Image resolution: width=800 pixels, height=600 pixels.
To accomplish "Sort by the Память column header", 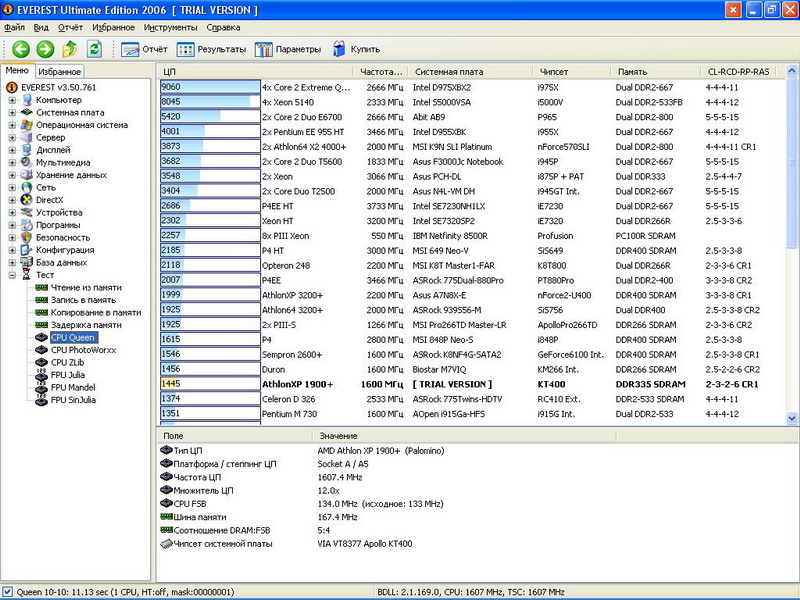I will coord(656,72).
